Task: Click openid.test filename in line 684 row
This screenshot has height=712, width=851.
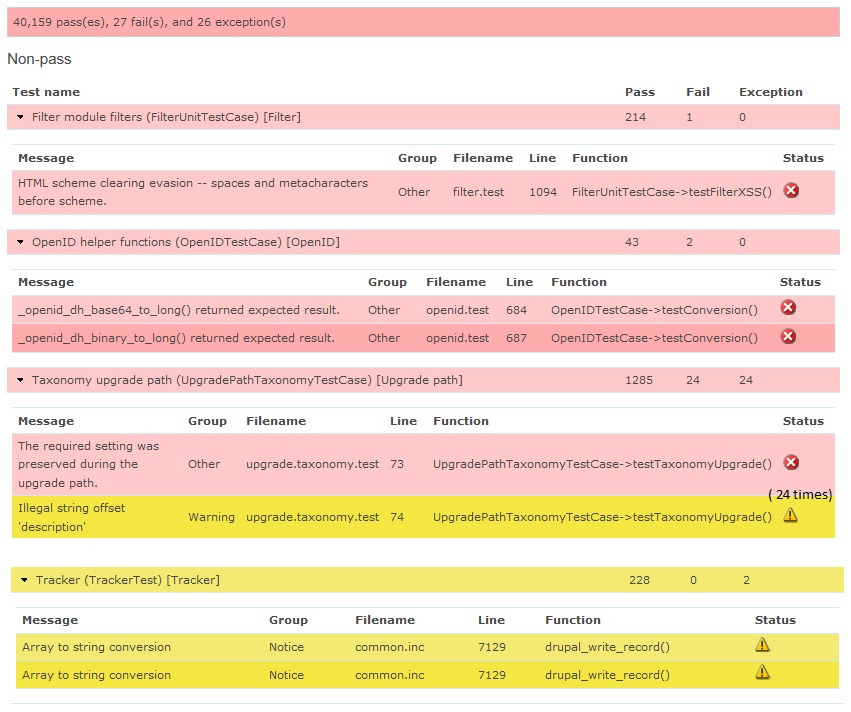Action: click(457, 310)
